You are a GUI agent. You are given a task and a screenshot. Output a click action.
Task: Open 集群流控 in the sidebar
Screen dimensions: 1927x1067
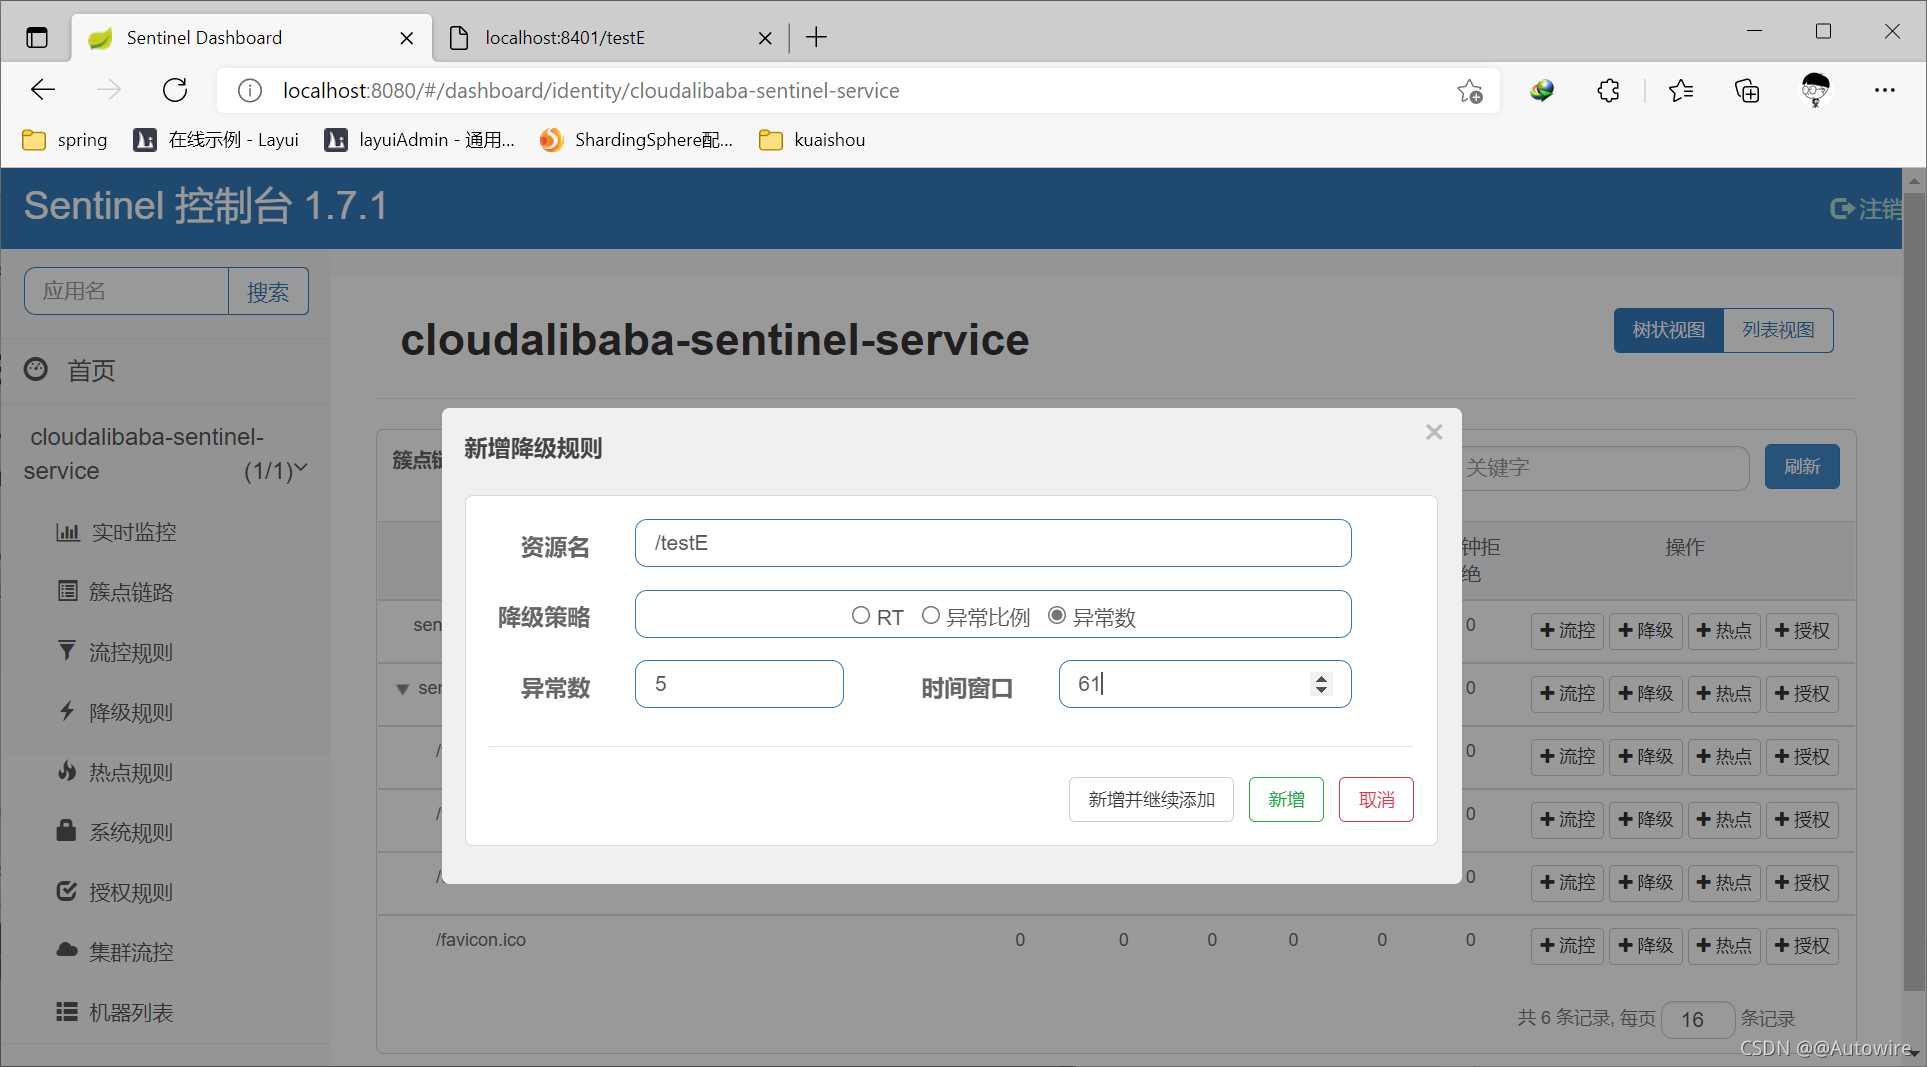[131, 953]
